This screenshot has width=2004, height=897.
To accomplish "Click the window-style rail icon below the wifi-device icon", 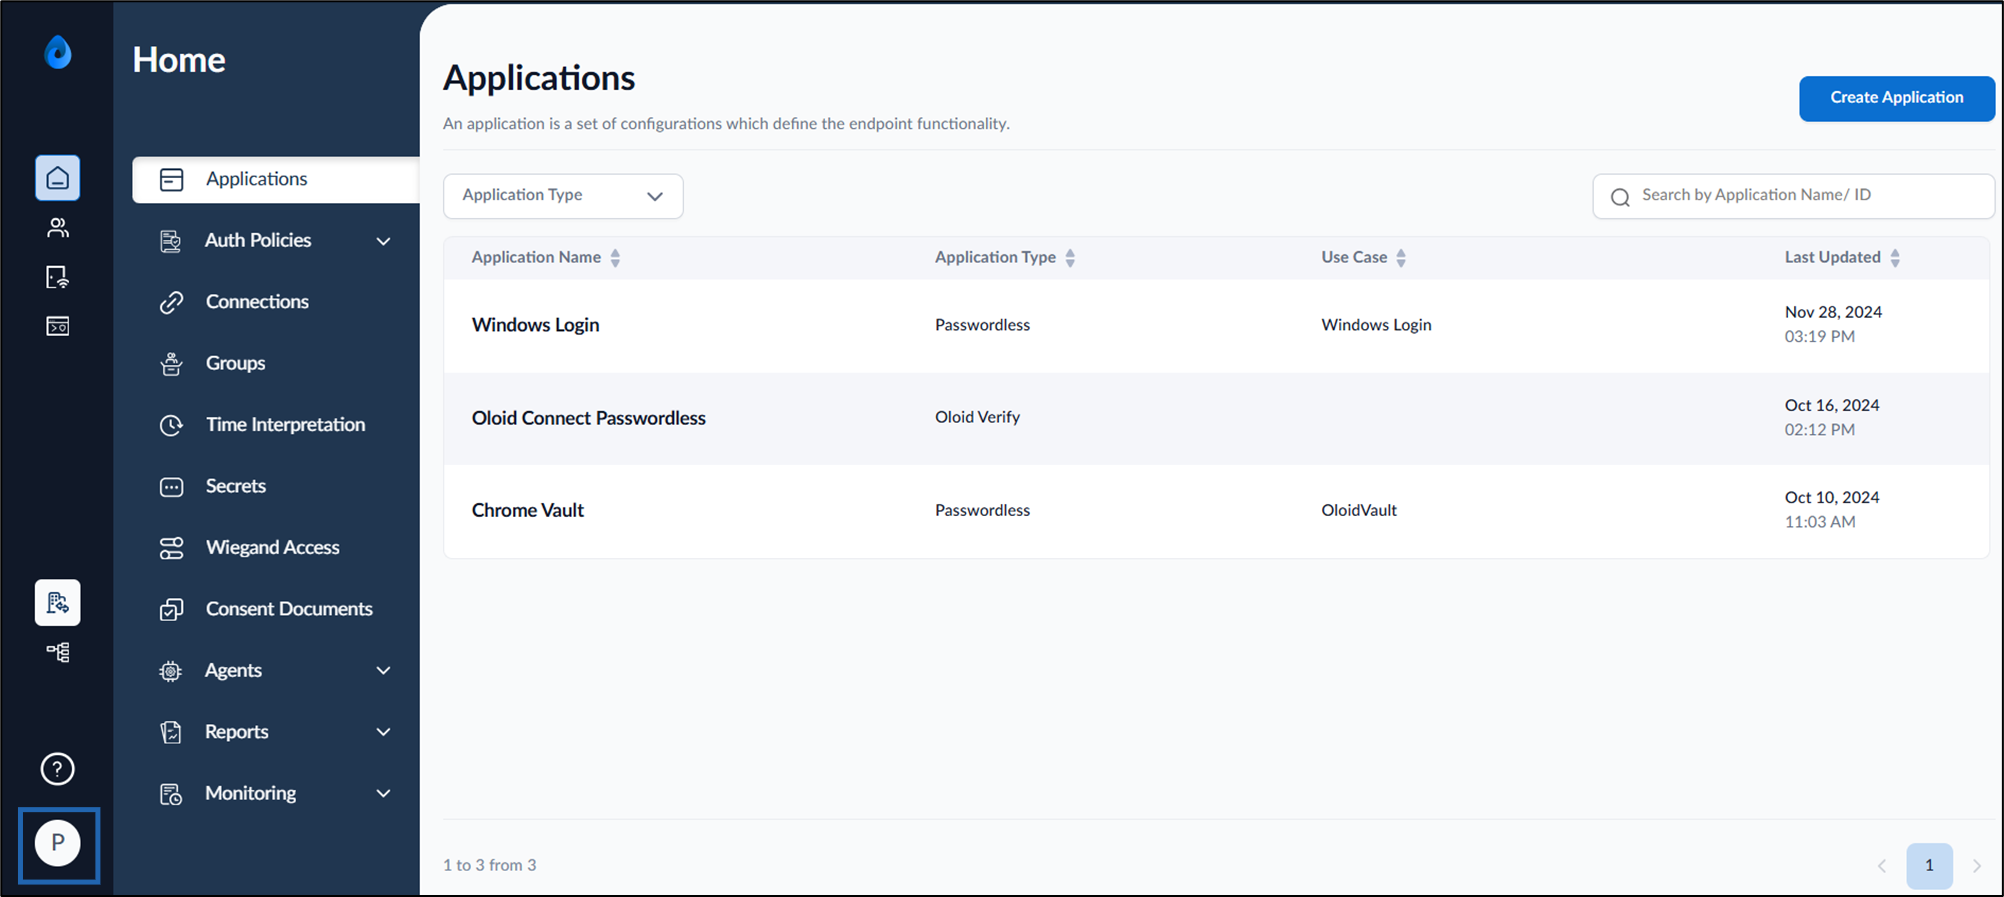I will pos(58,326).
